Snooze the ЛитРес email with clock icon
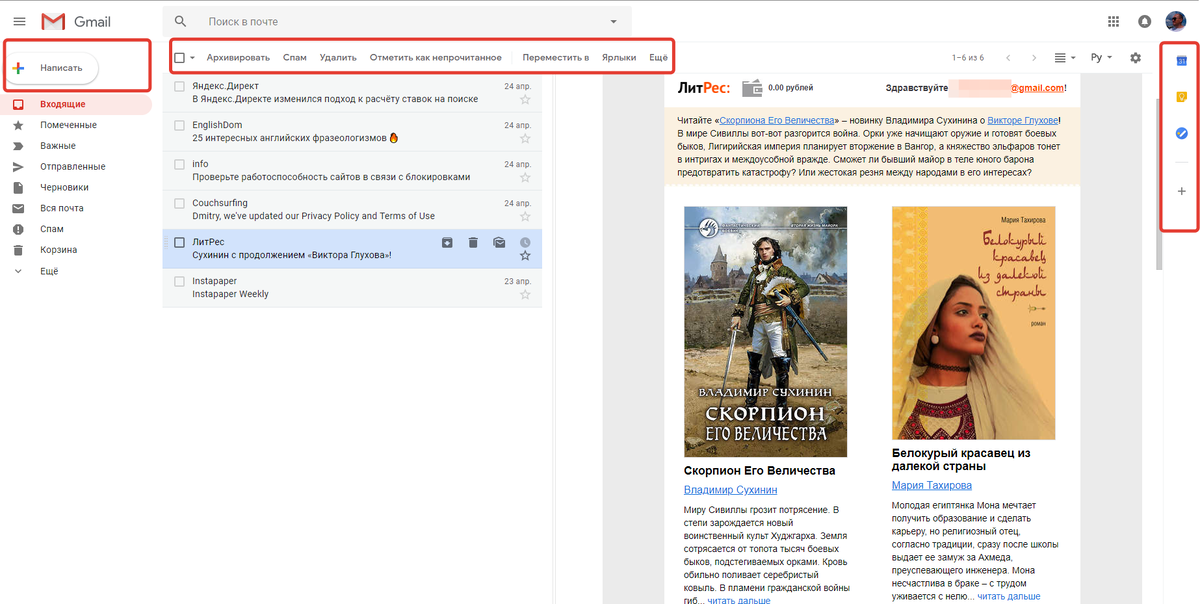The height and width of the screenshot is (604, 1200). tap(525, 242)
